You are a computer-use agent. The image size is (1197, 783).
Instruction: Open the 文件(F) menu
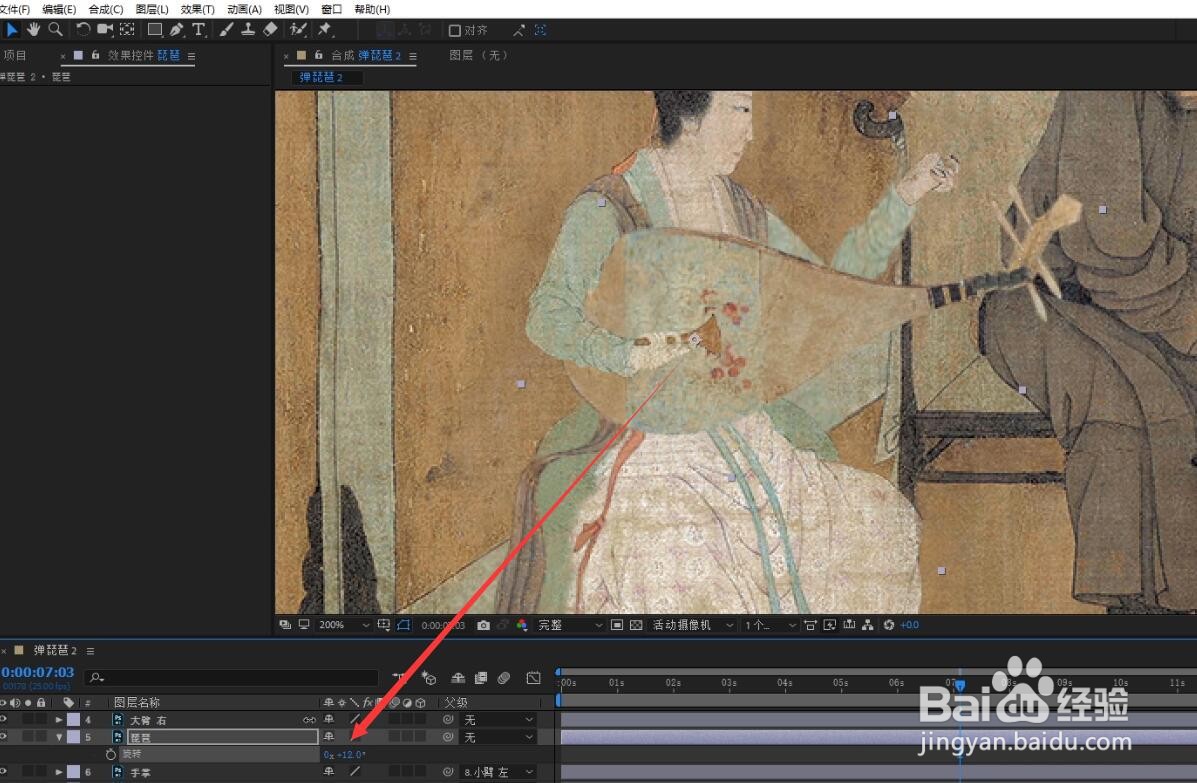coord(15,9)
